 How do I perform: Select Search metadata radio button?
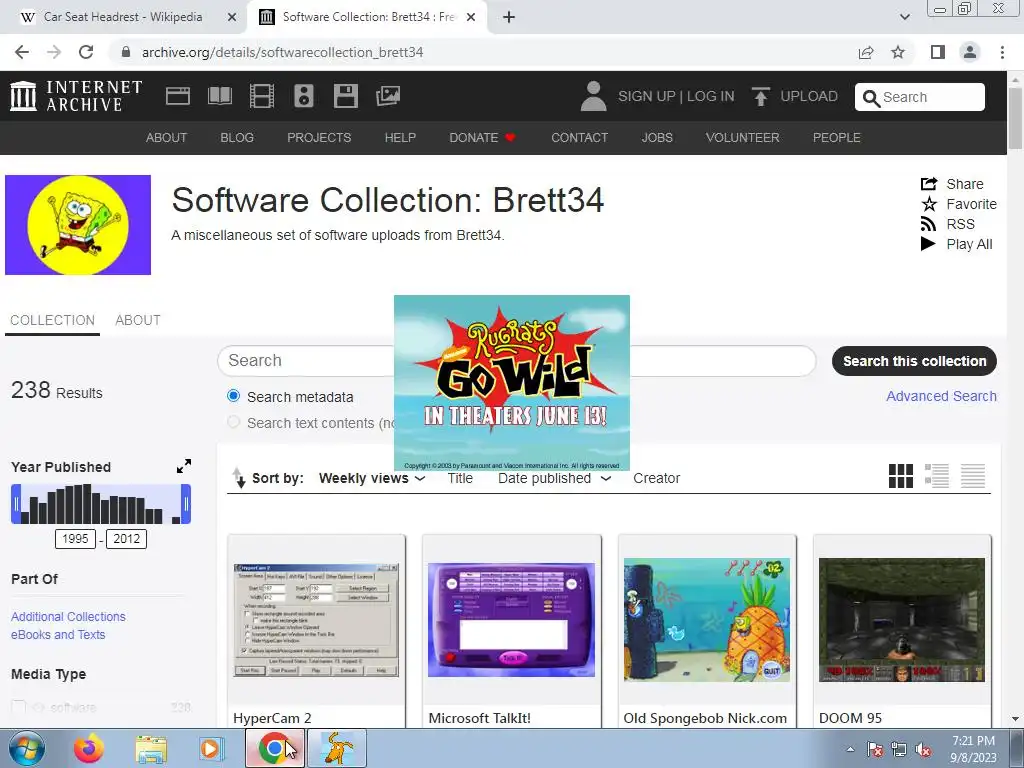click(233, 396)
